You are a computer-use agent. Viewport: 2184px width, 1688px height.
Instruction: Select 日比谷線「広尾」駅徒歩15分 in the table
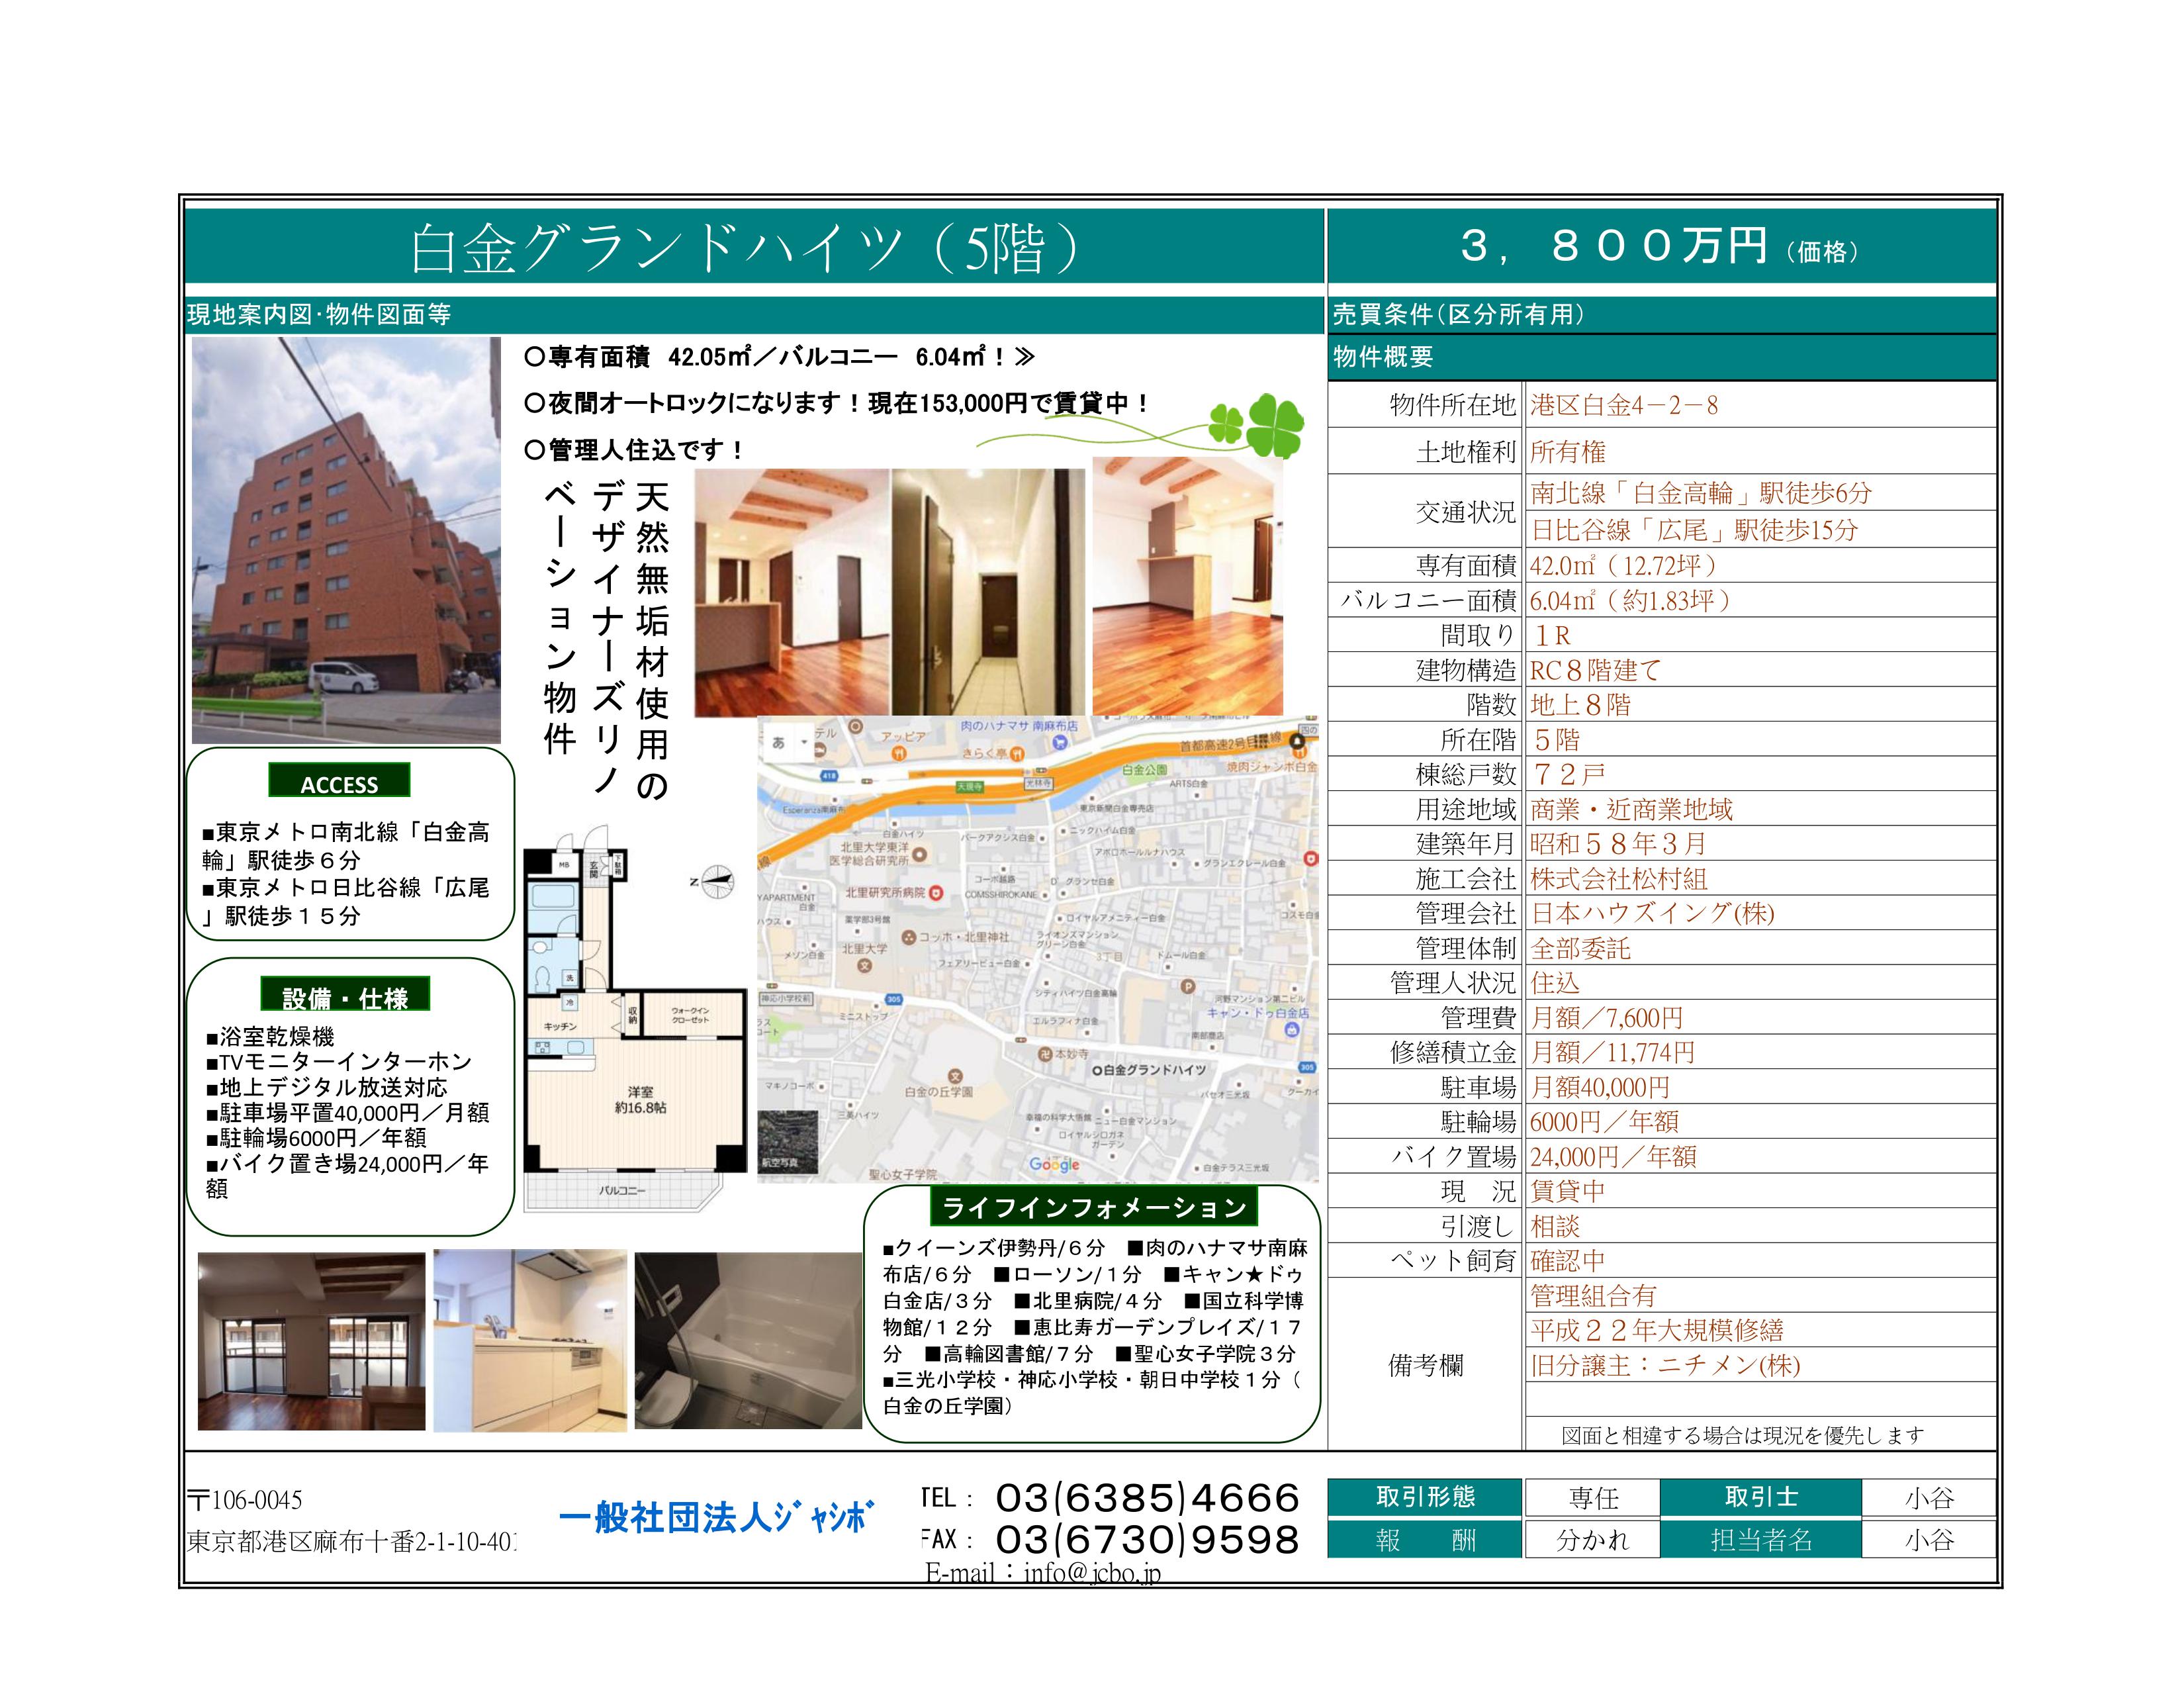pos(1694,530)
